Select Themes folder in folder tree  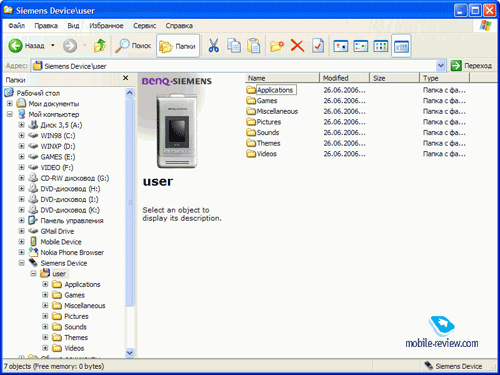click(x=76, y=337)
